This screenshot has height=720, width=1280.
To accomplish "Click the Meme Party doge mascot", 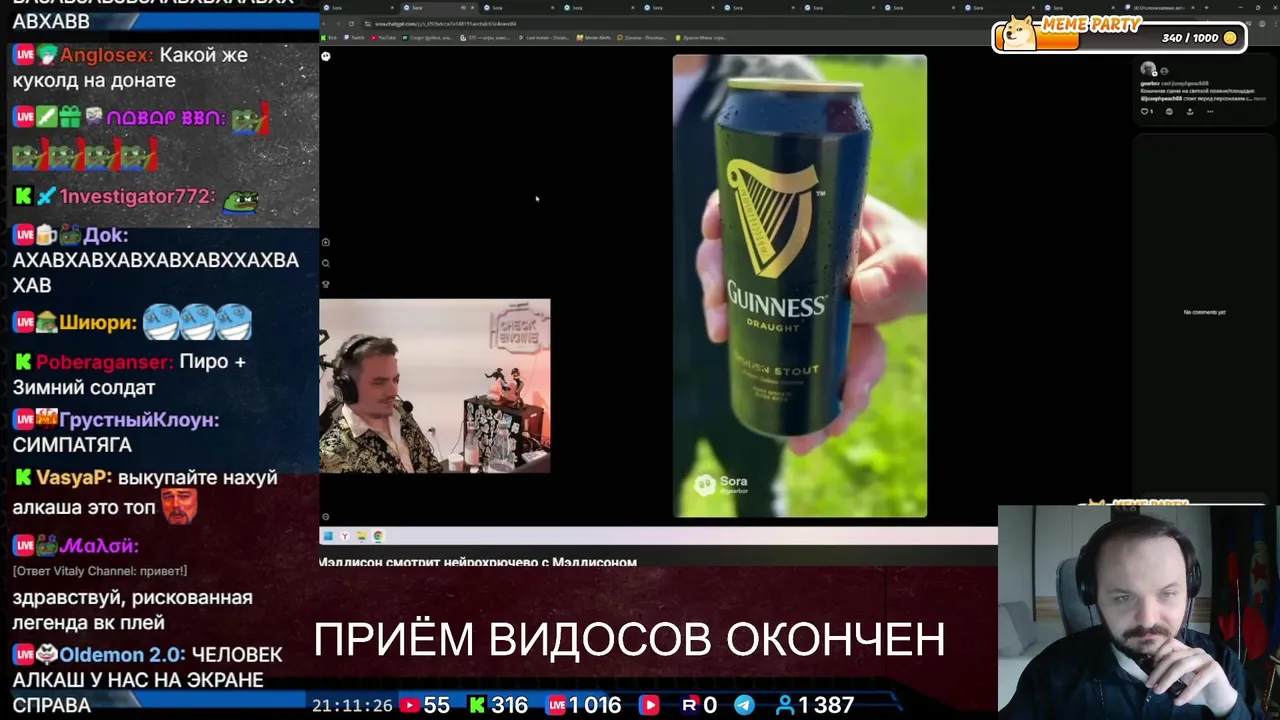I will (x=1020, y=33).
